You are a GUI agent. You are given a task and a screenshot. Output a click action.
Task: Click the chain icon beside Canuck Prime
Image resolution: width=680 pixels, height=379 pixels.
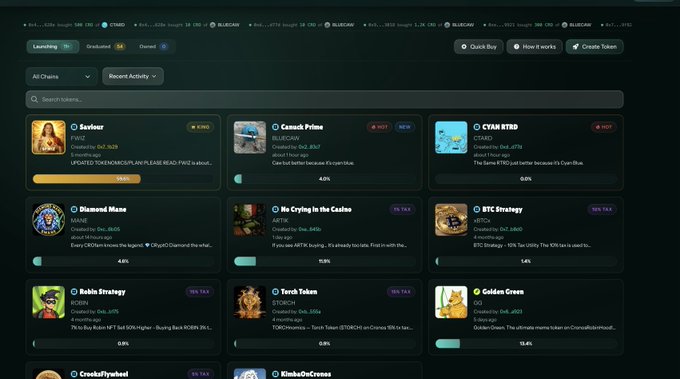point(275,127)
